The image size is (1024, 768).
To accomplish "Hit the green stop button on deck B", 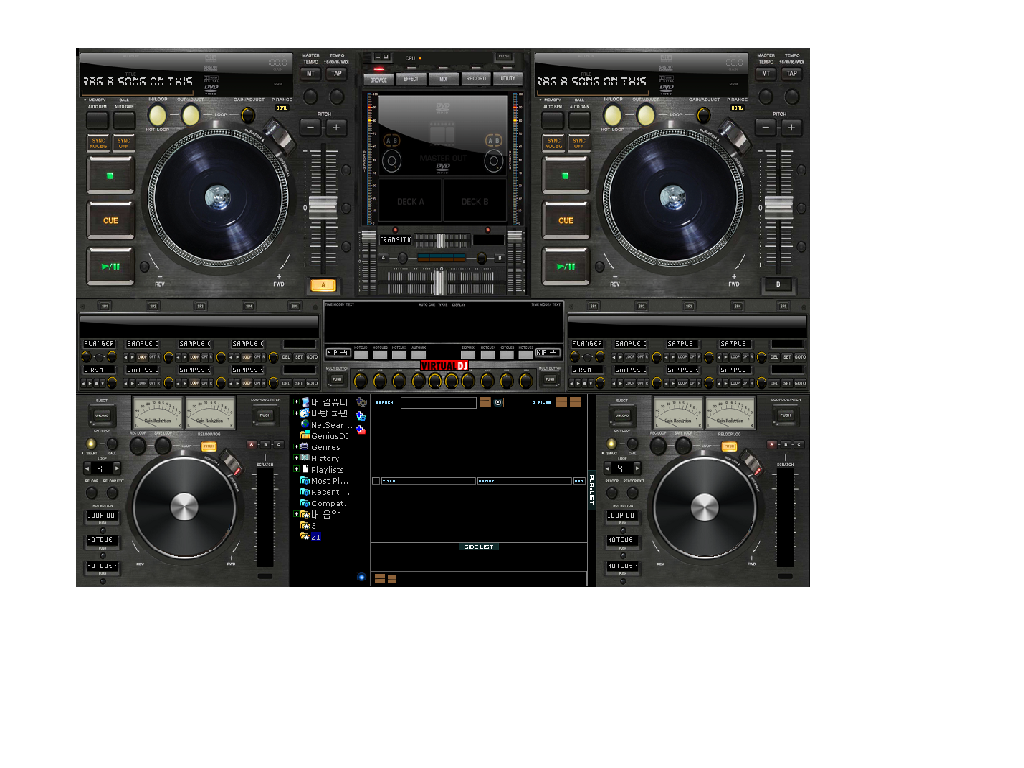I will (566, 175).
